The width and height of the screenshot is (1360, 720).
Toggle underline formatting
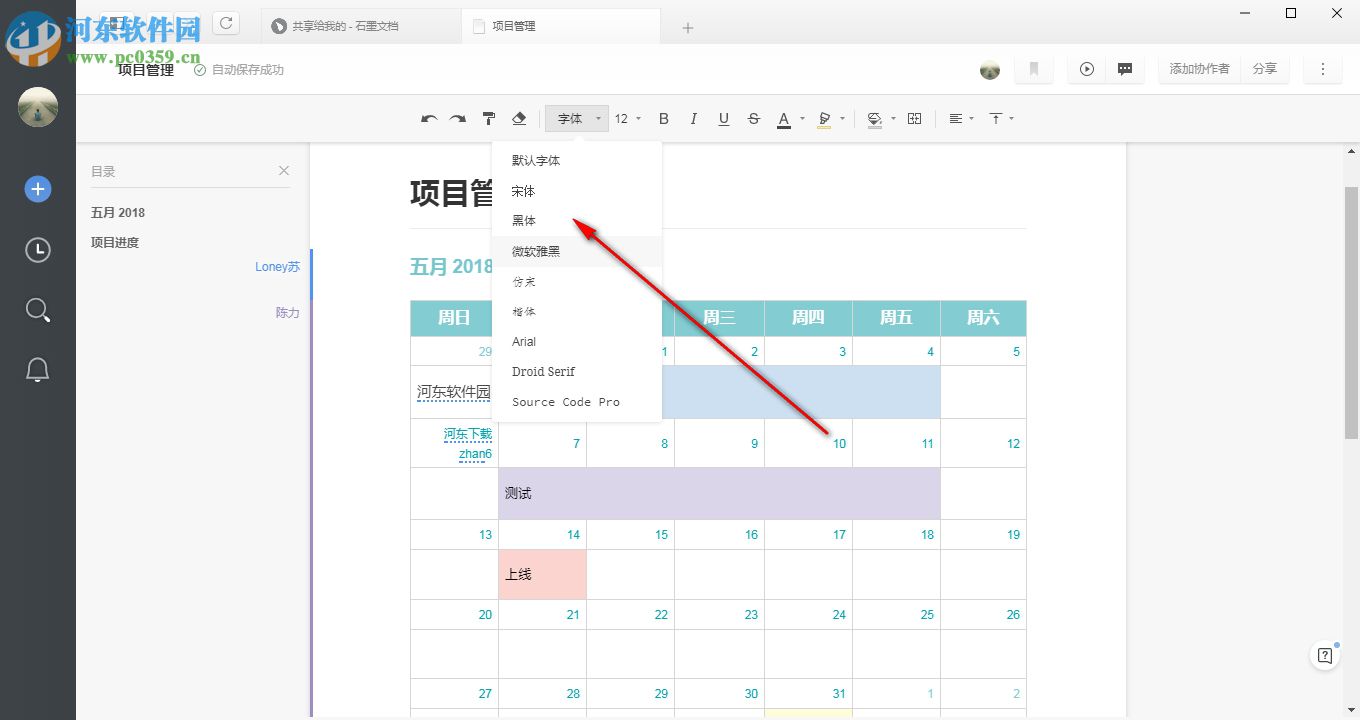pyautogui.click(x=724, y=119)
